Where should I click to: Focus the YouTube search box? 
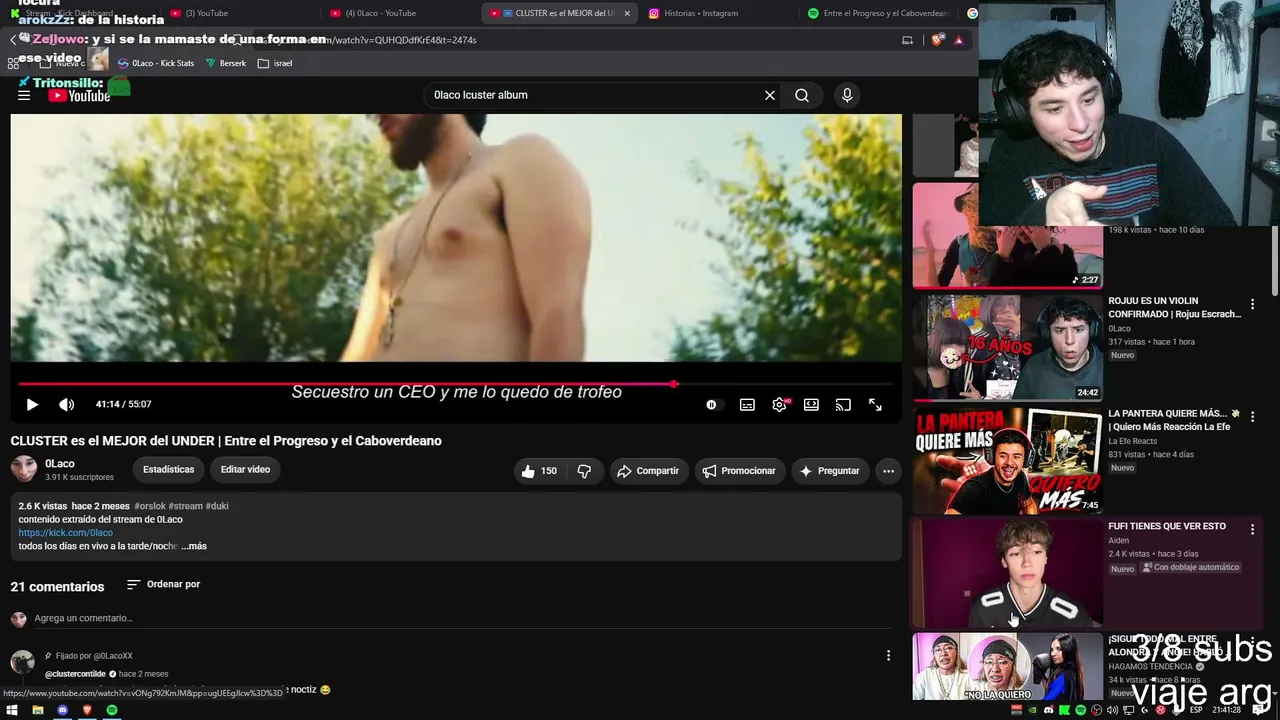tap(595, 95)
